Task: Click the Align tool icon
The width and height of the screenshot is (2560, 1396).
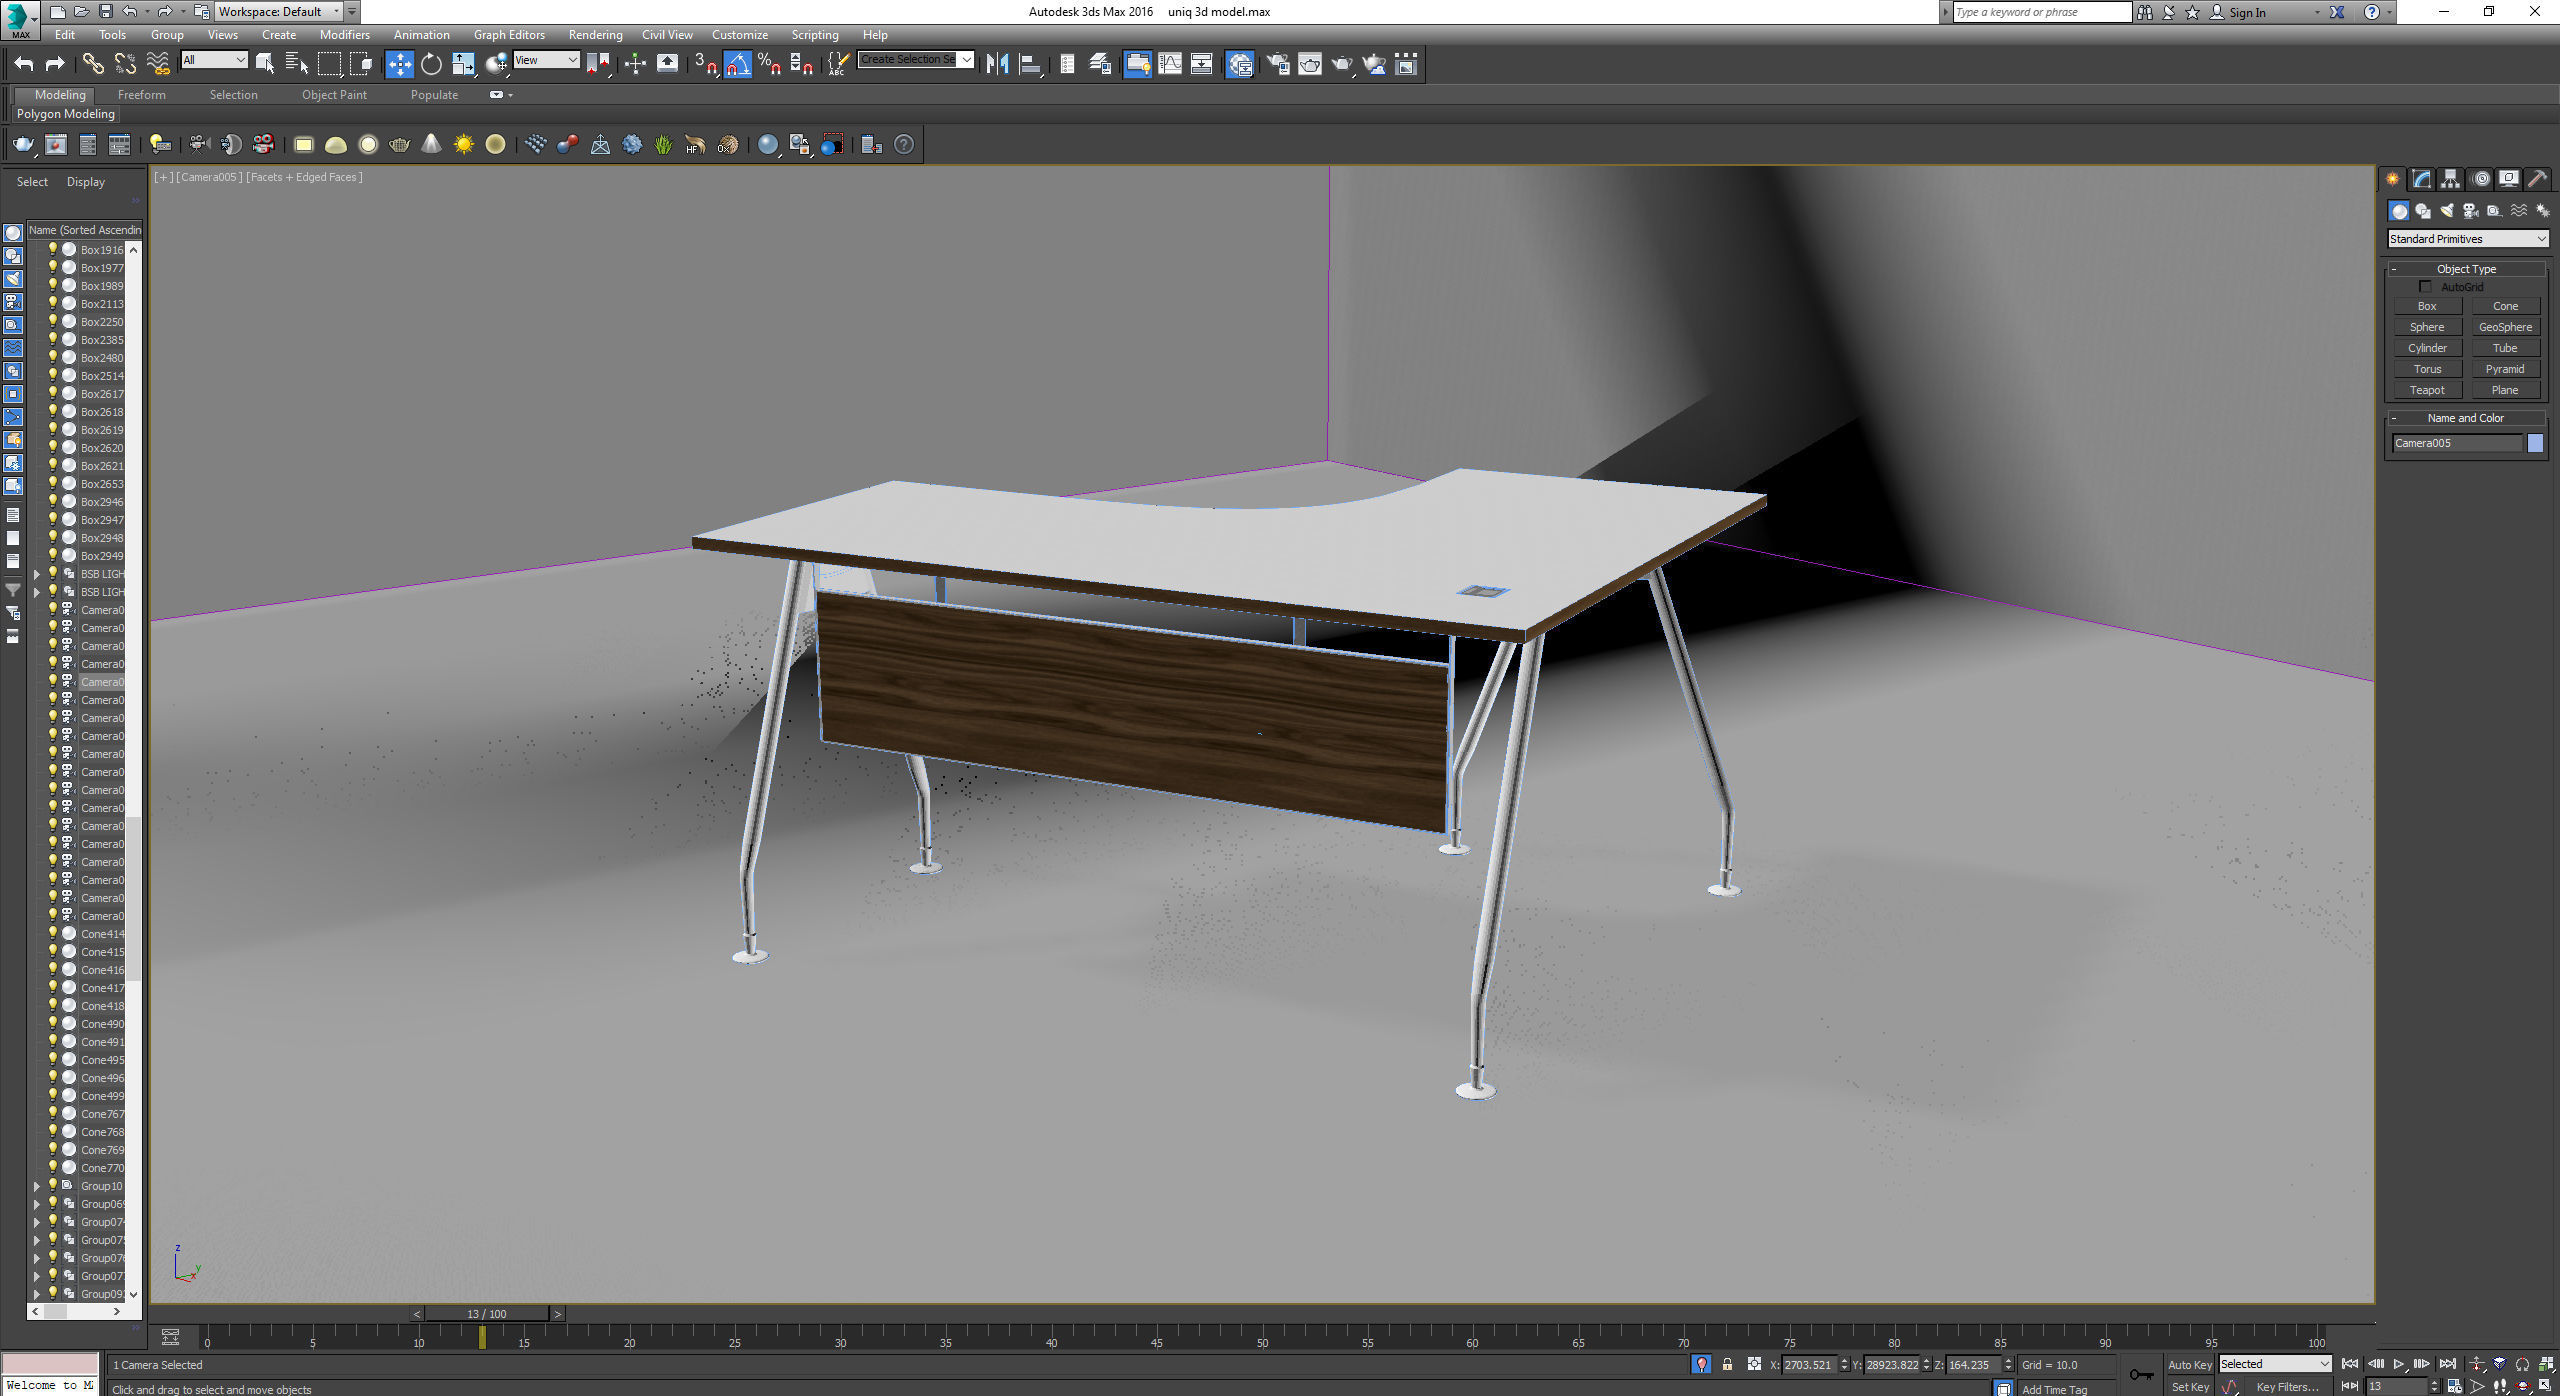Action: pyautogui.click(x=1030, y=64)
